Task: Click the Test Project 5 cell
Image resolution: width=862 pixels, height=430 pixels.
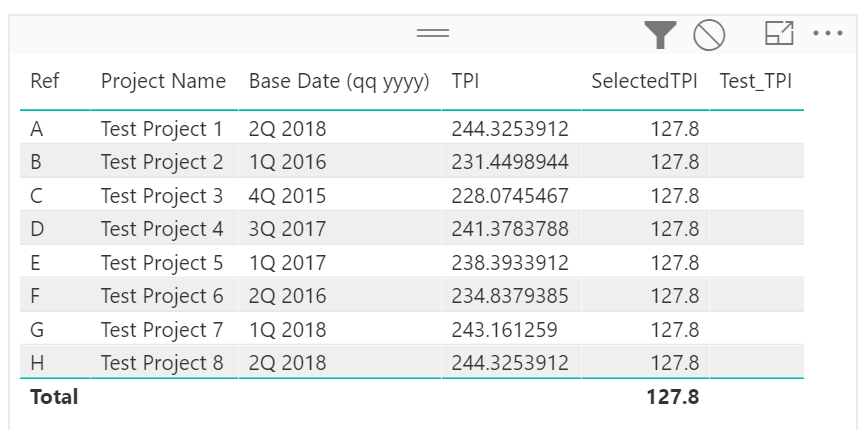Action: pyautogui.click(x=162, y=263)
